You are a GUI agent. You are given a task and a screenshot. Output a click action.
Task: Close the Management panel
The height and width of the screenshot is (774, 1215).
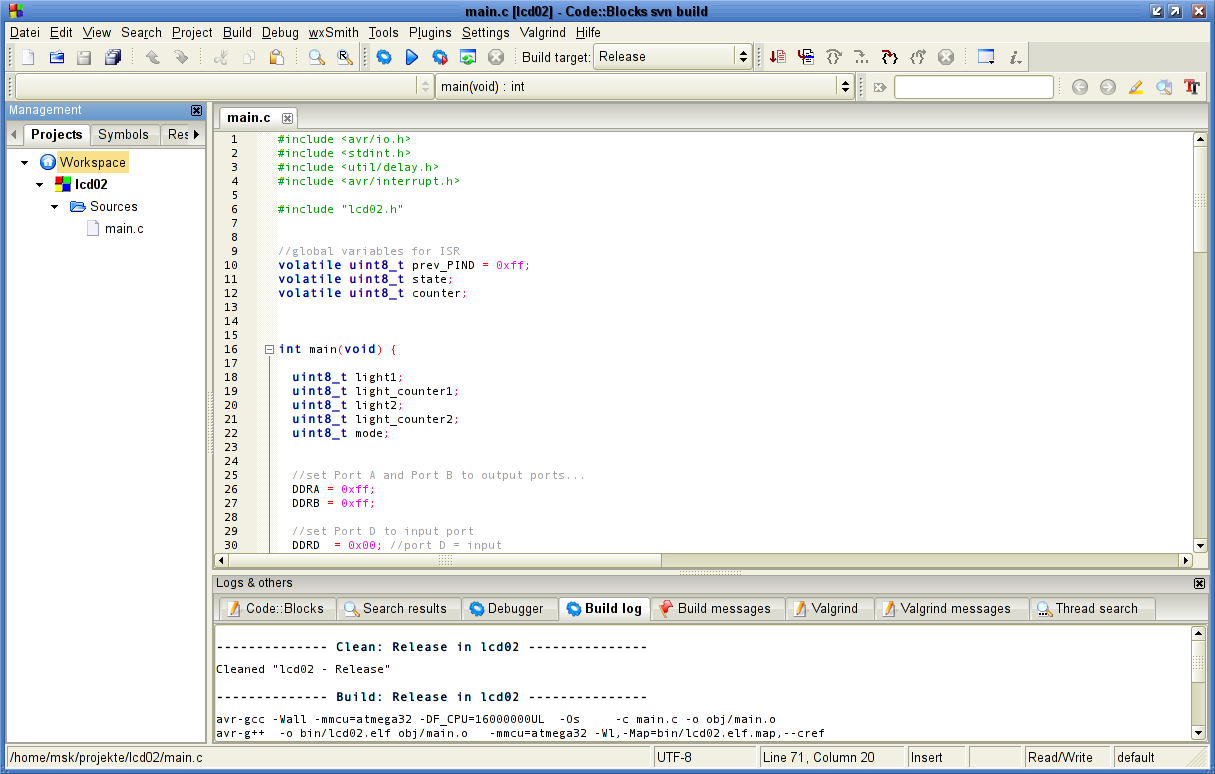[196, 110]
